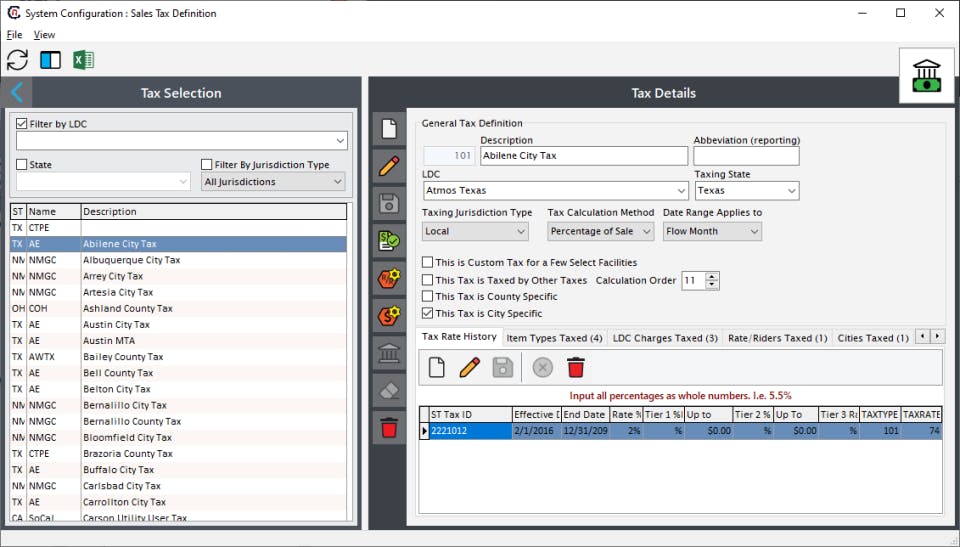
Task: Select Carrollton City Tax row
Action: coord(178,502)
